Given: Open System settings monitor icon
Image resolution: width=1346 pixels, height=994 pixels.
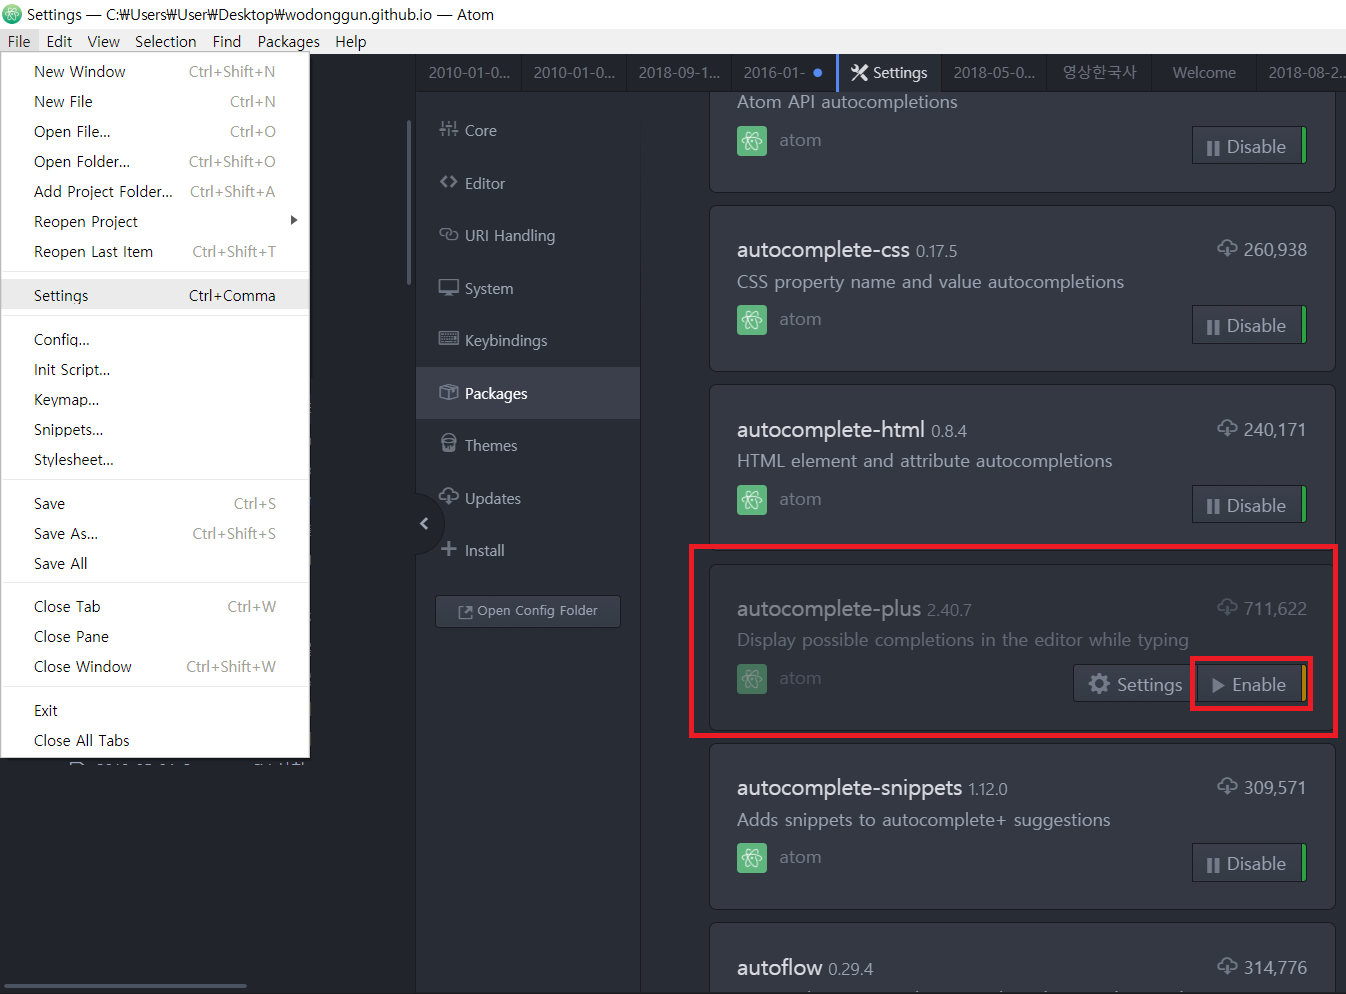Looking at the screenshot, I should pyautogui.click(x=448, y=287).
